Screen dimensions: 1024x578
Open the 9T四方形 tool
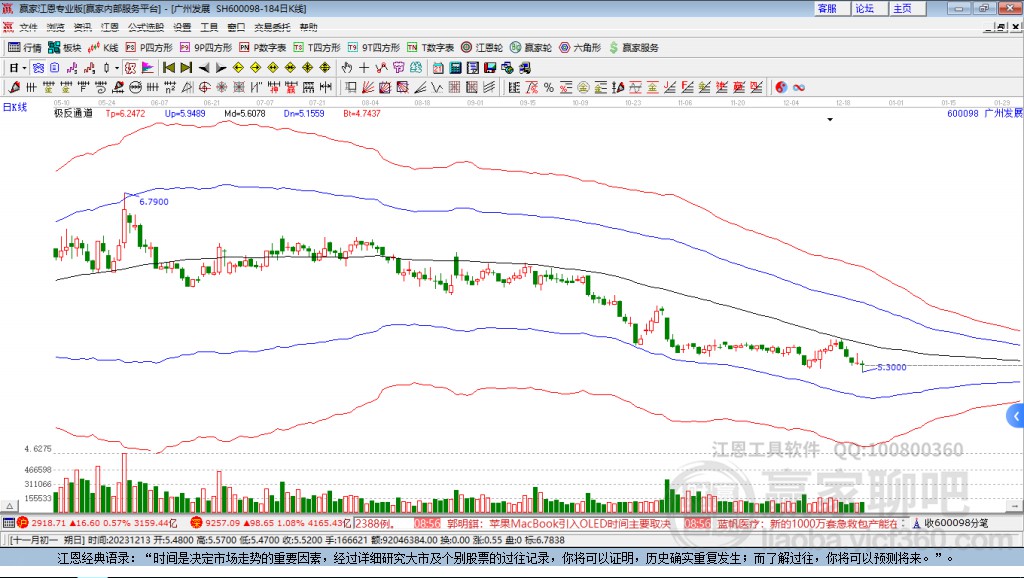pyautogui.click(x=374, y=48)
